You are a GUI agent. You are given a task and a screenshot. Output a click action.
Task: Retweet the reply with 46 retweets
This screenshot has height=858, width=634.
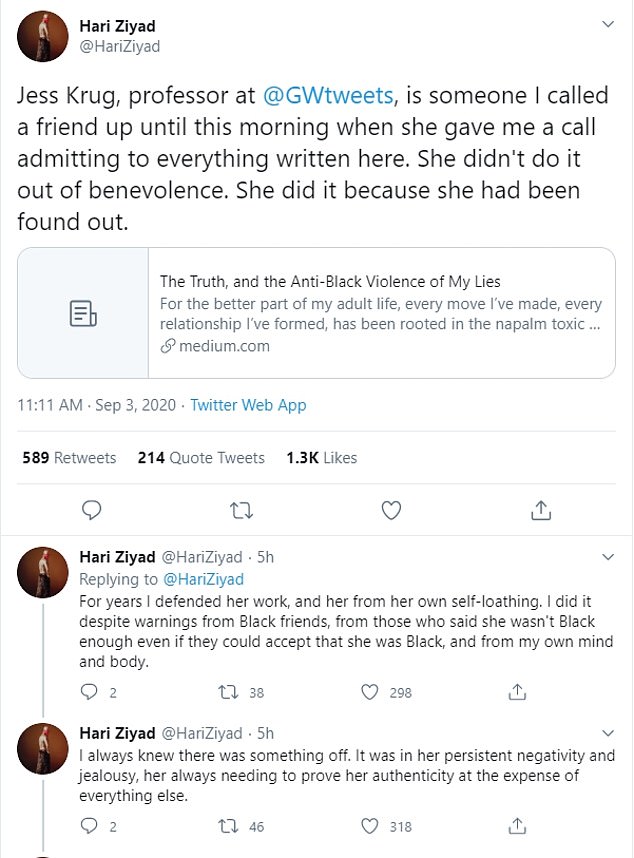(x=227, y=825)
